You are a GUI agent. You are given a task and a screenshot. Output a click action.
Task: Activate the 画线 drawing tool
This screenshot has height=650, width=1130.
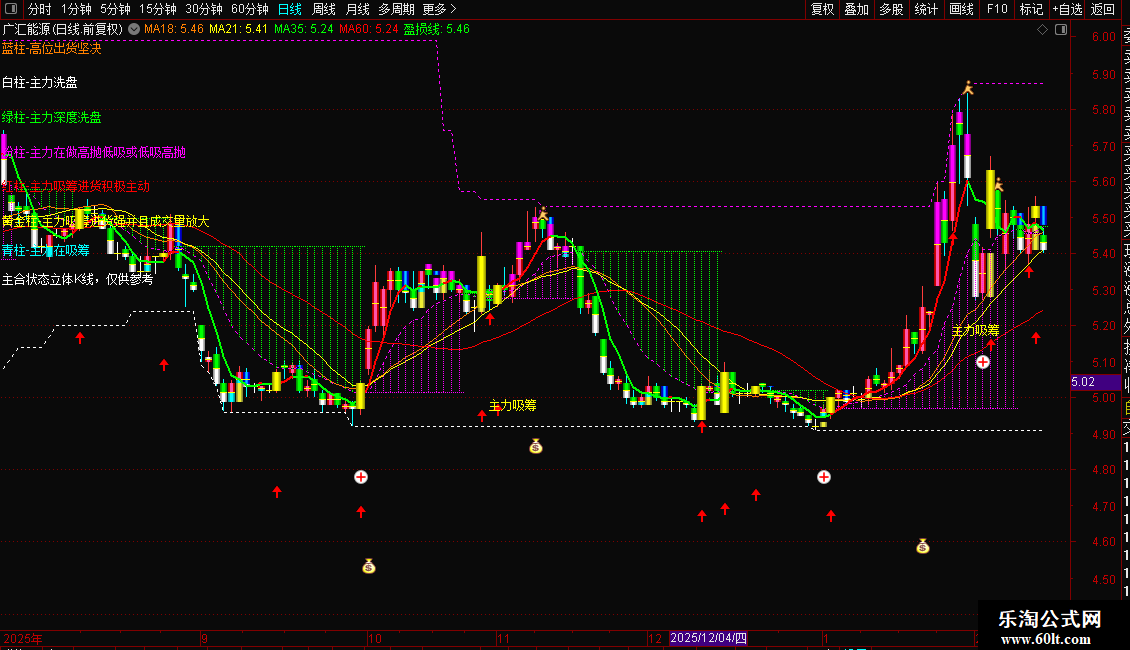click(x=961, y=9)
